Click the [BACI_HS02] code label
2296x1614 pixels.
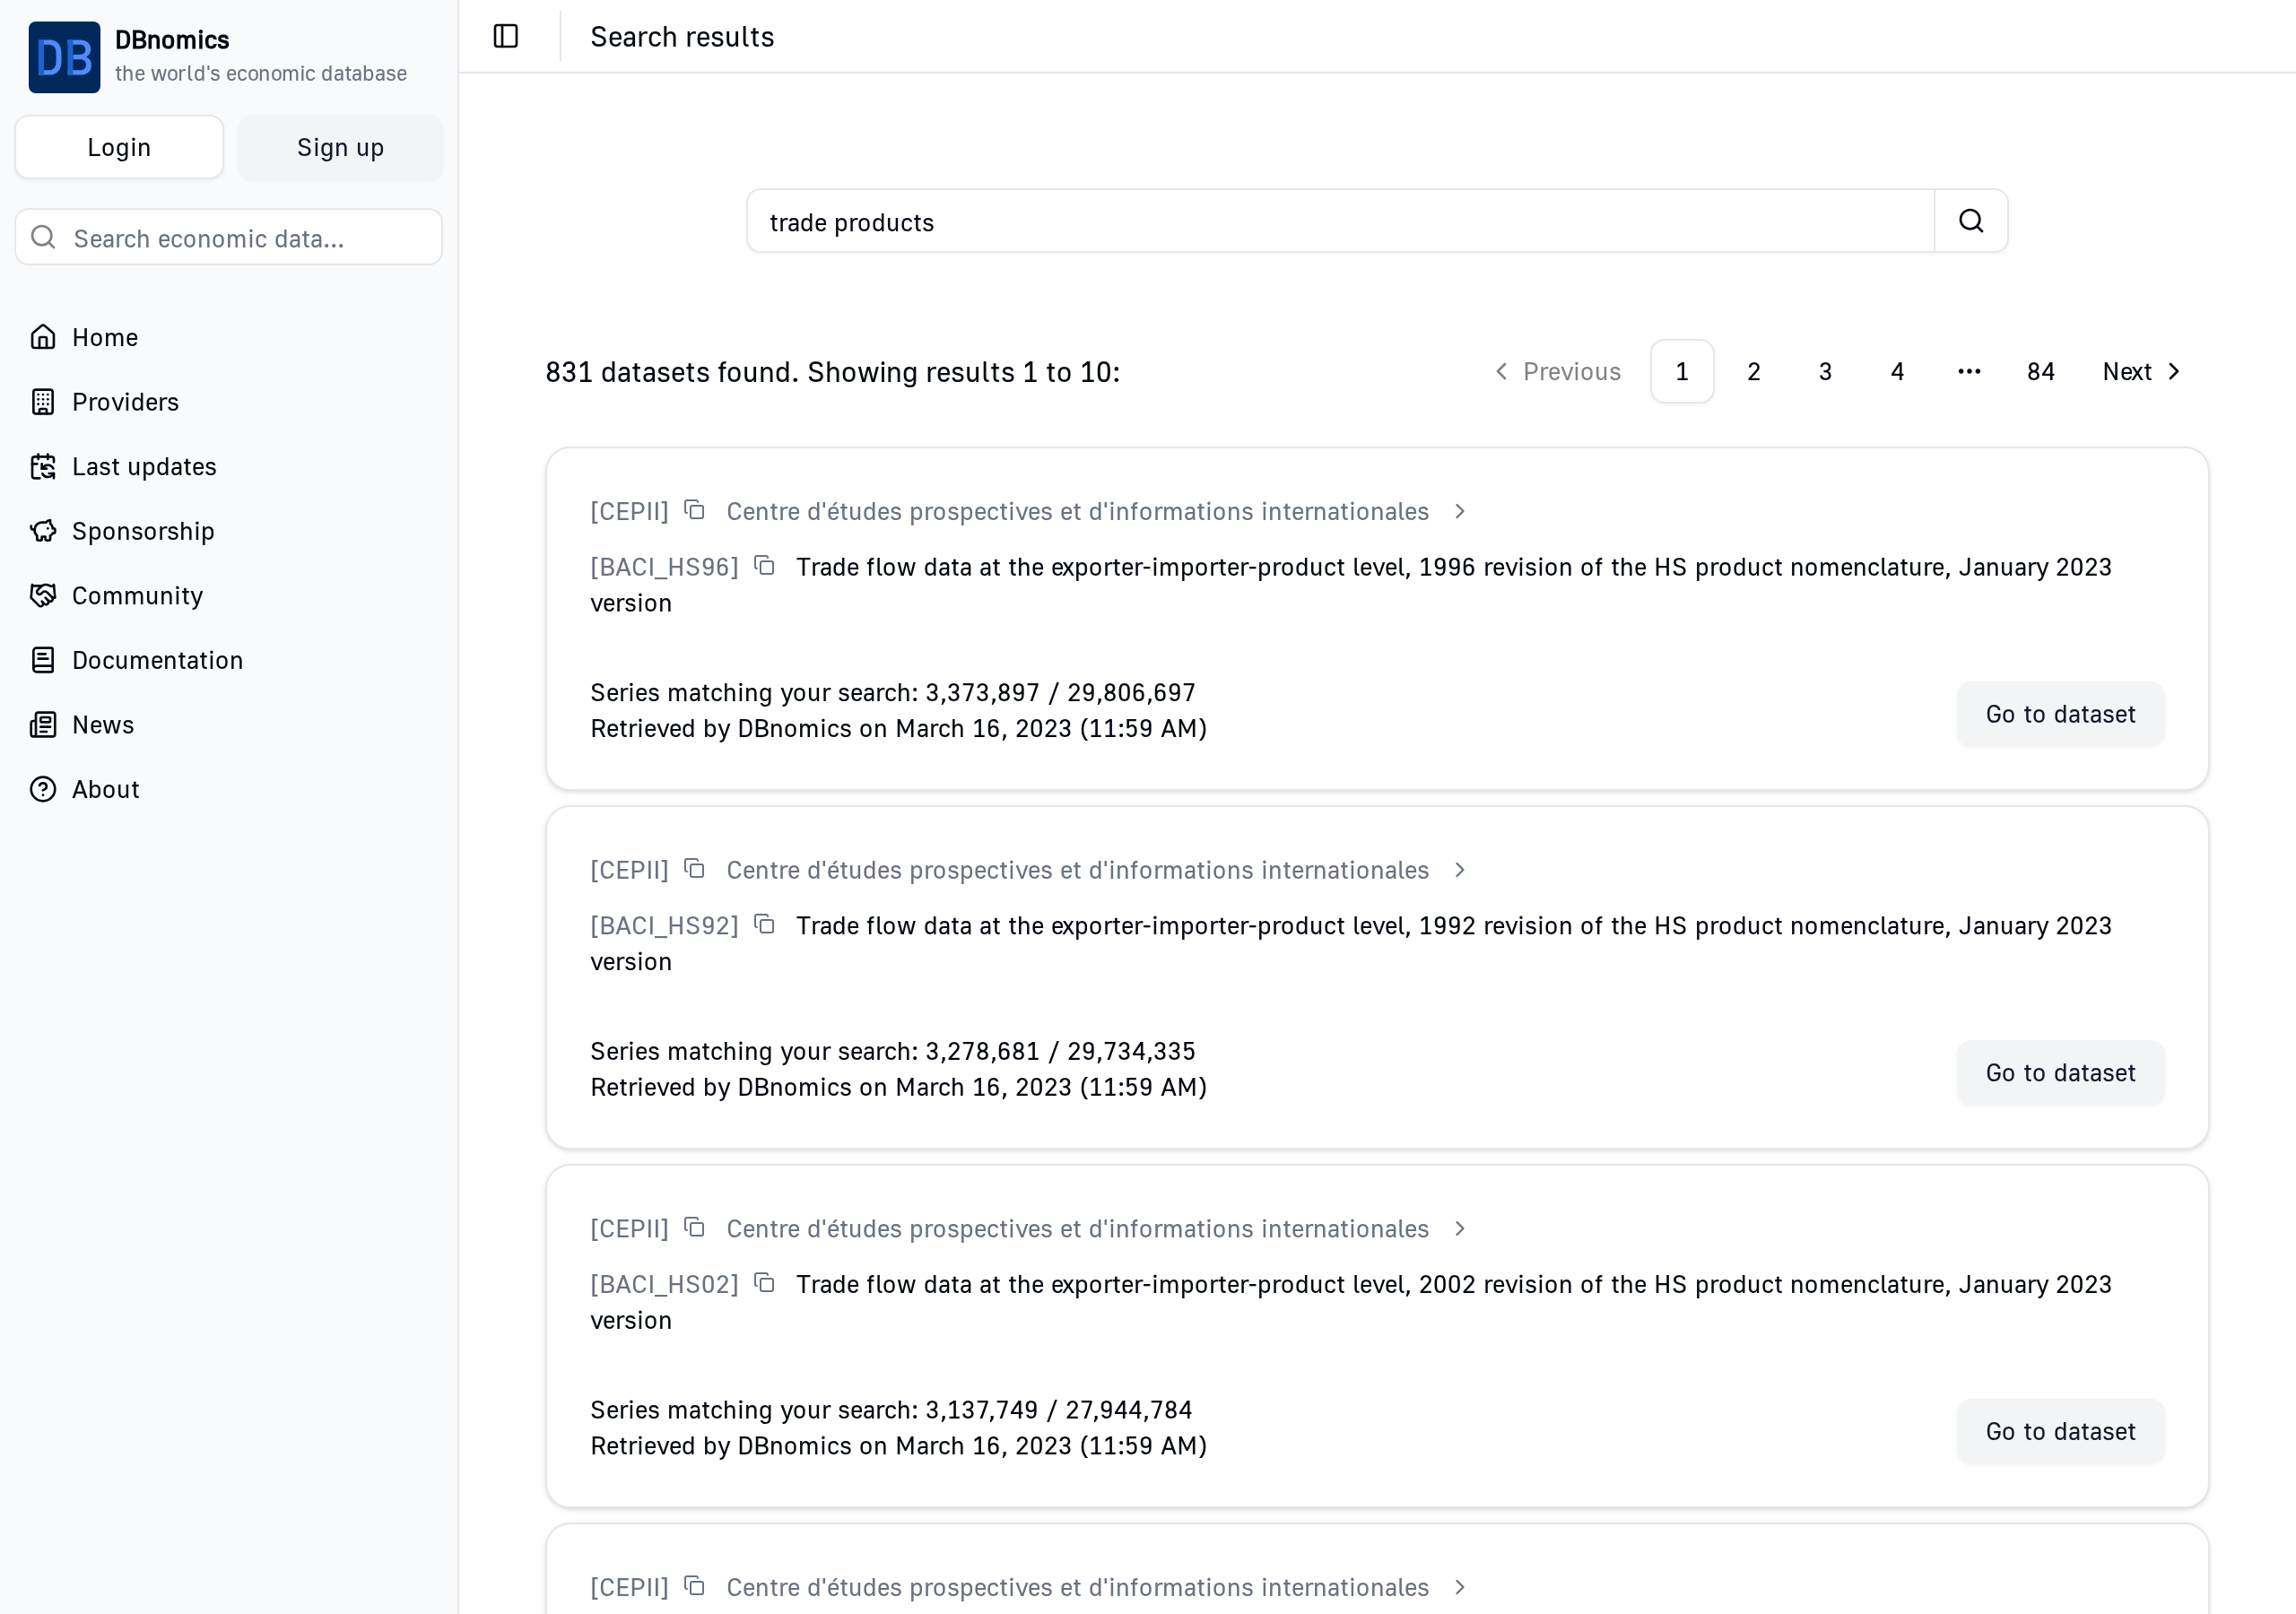tap(664, 1284)
